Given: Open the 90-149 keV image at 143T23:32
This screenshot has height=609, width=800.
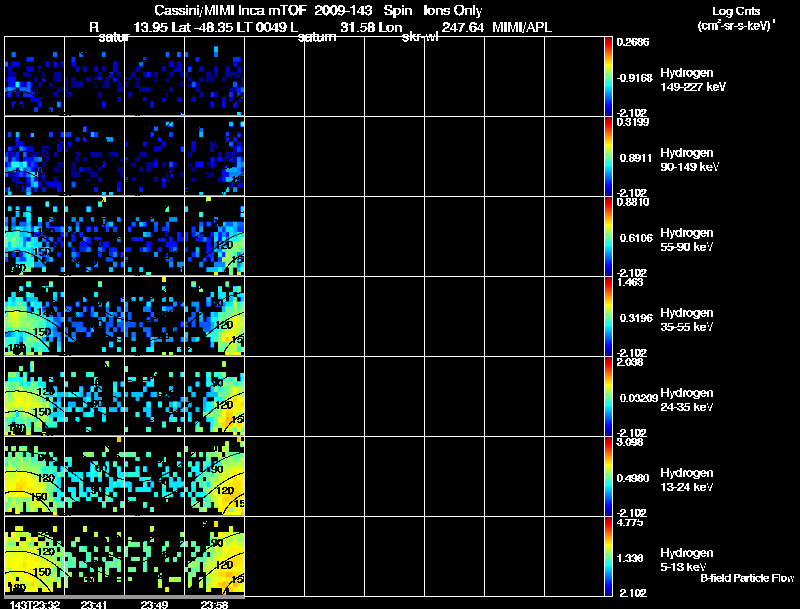Looking at the screenshot, I should tap(34, 156).
